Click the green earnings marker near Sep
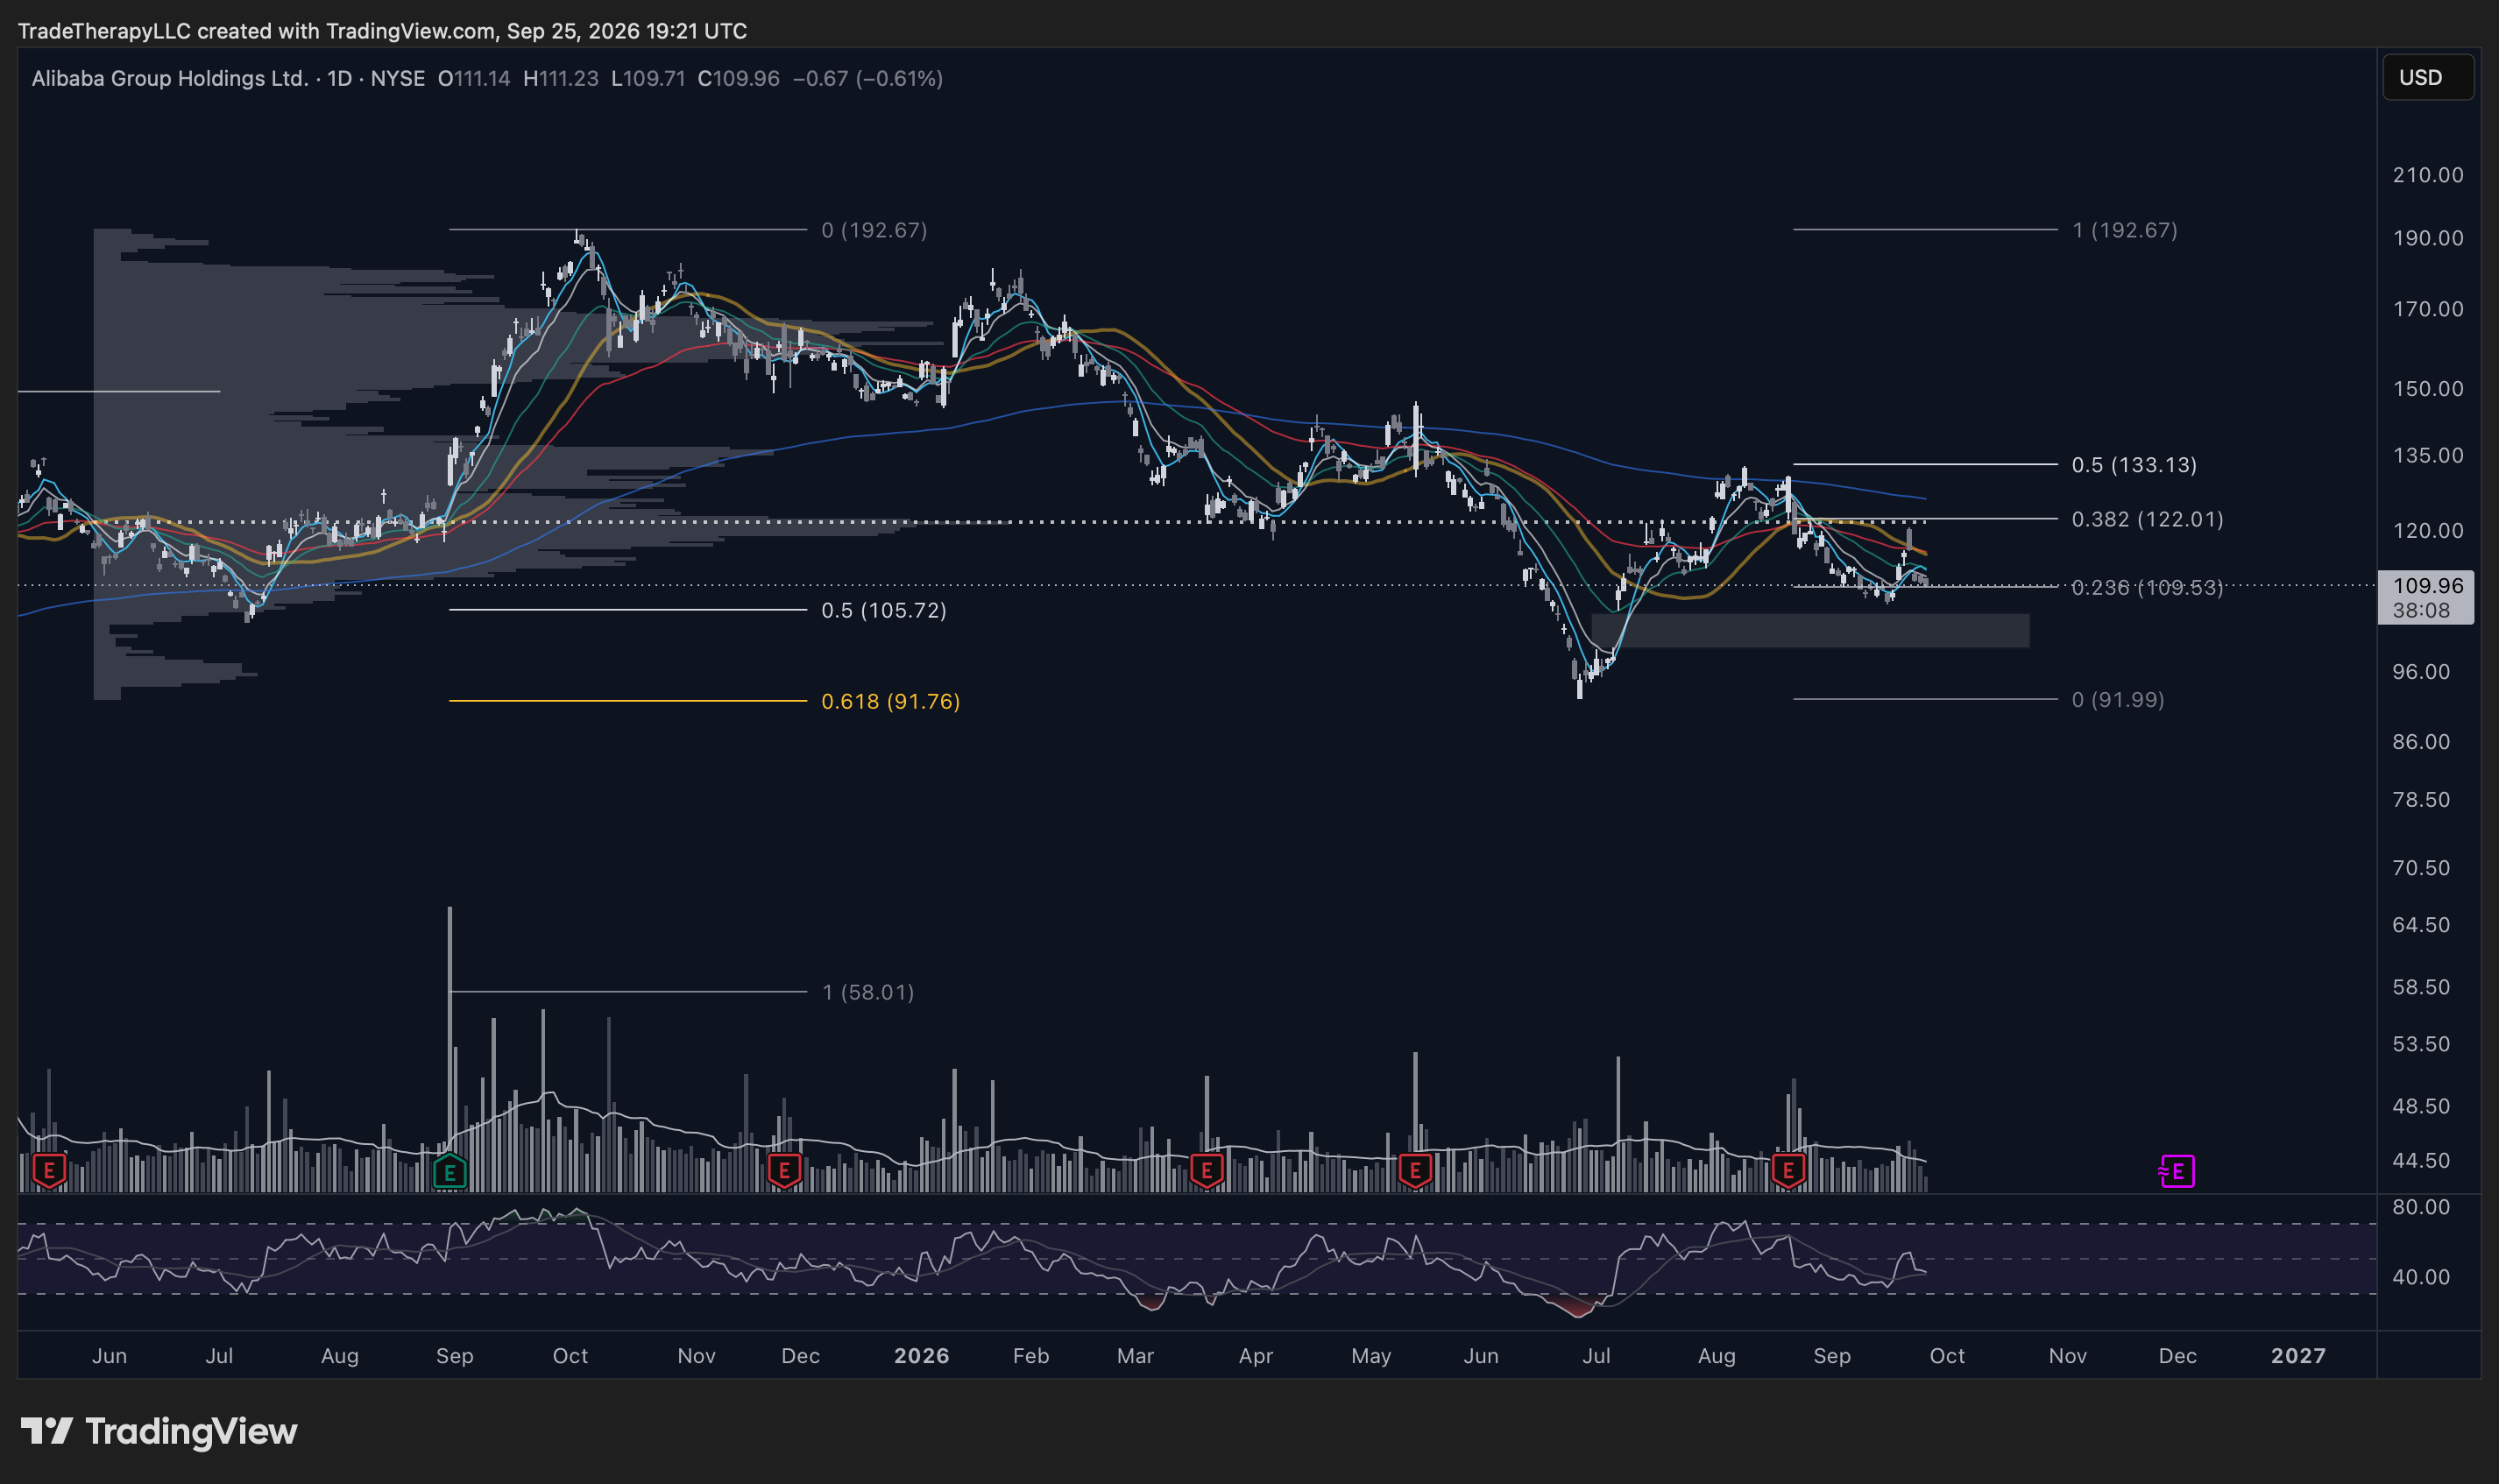The image size is (2499, 1484). click(x=450, y=1170)
